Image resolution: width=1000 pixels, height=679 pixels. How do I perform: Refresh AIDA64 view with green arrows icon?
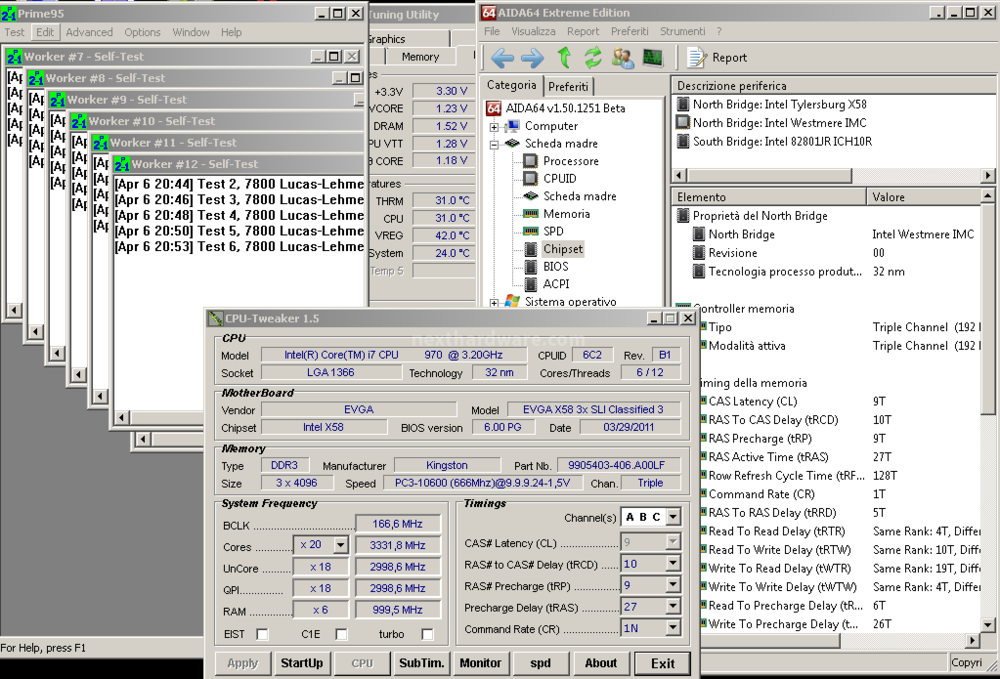pos(593,57)
